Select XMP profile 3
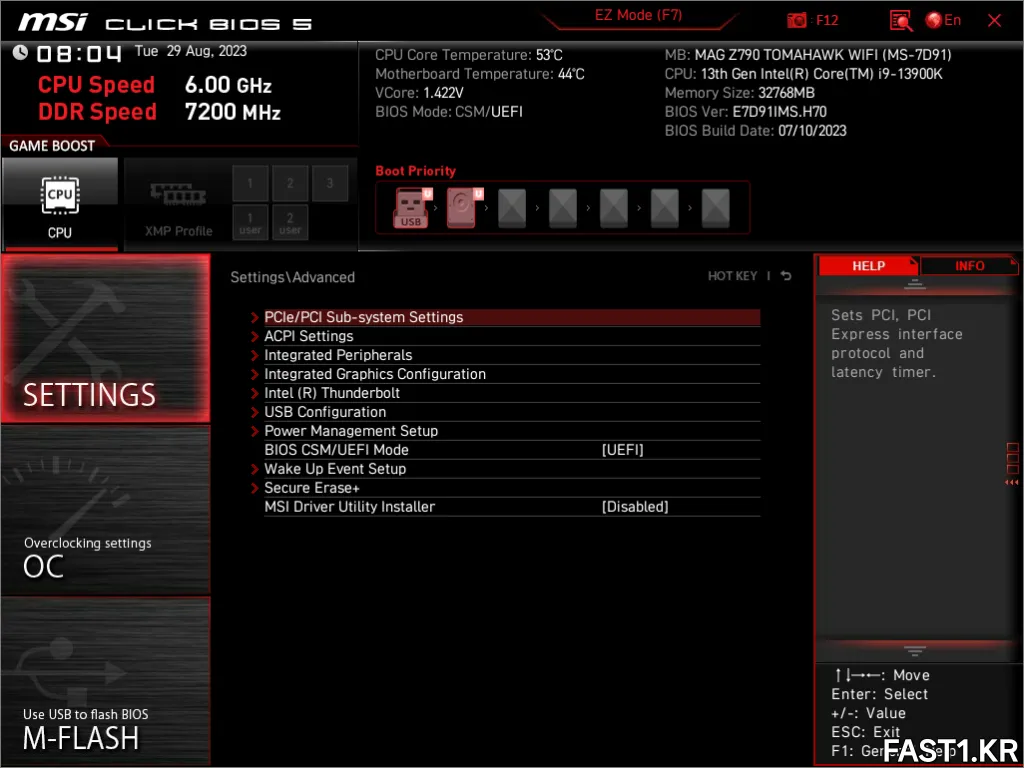 [330, 183]
